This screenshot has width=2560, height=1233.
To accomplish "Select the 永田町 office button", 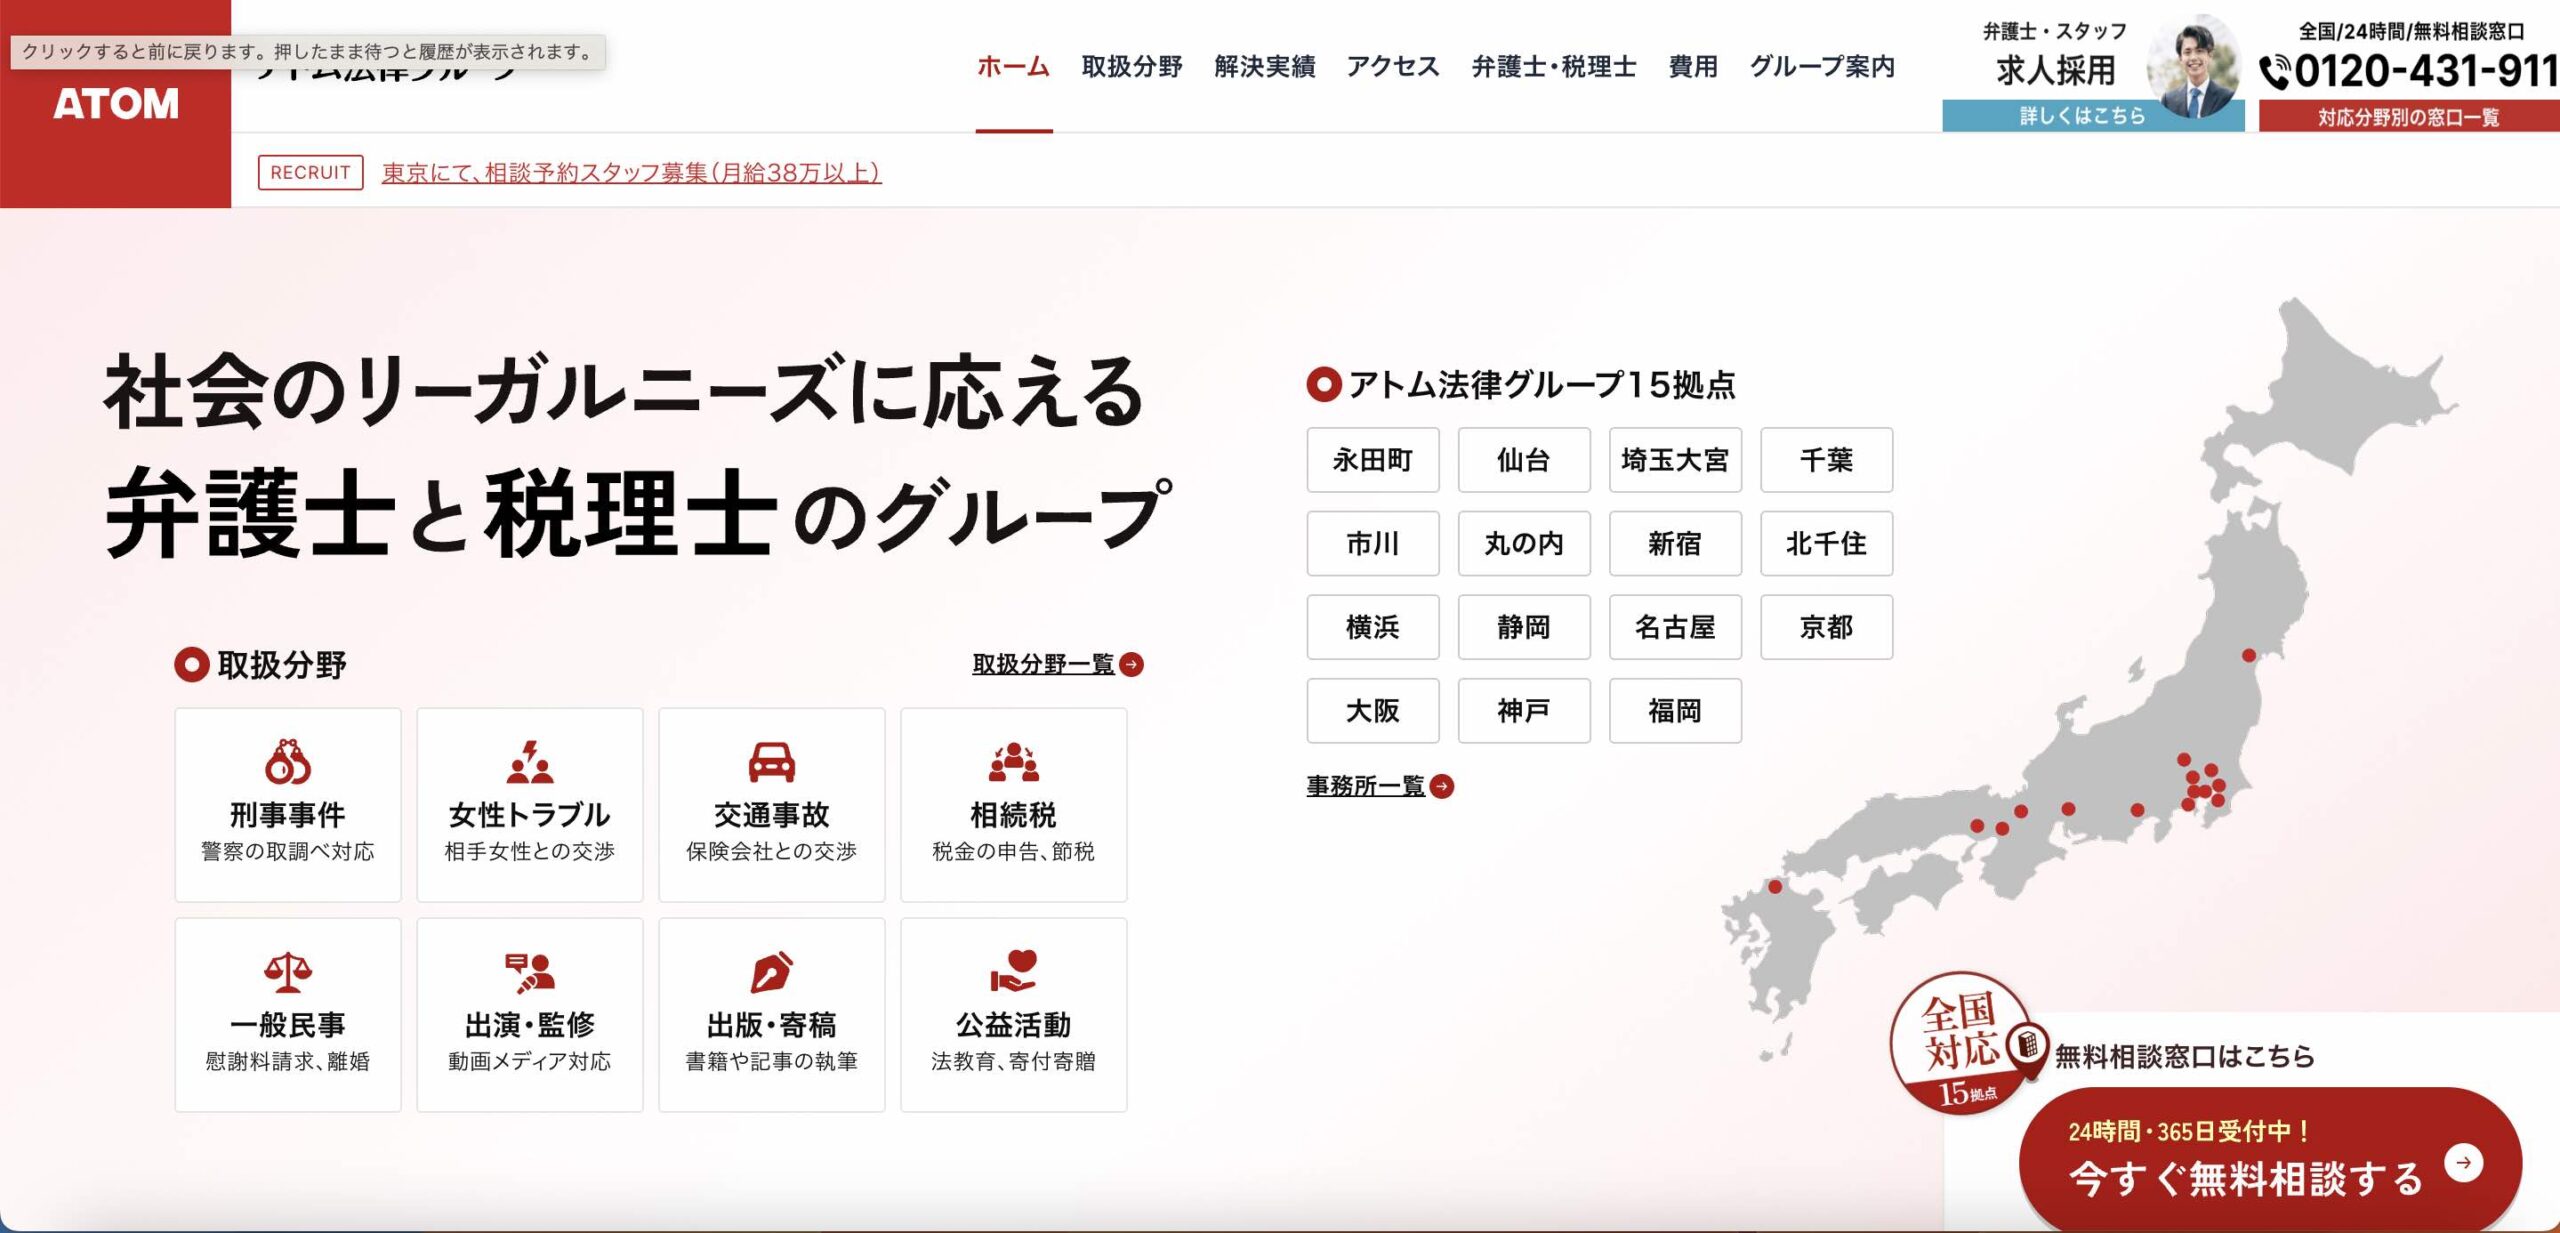I will pyautogui.click(x=1372, y=460).
